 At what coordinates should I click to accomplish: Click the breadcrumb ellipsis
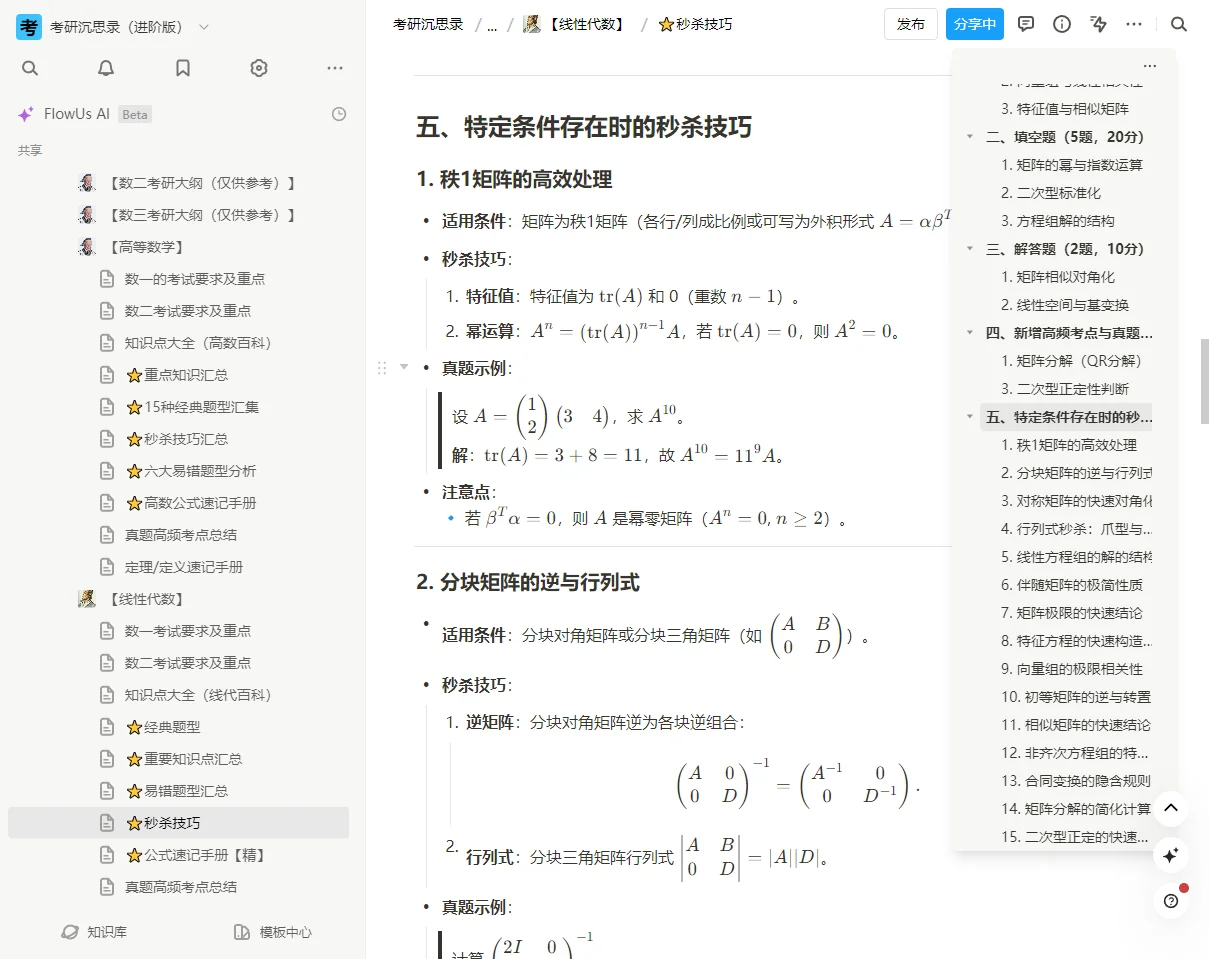[492, 25]
